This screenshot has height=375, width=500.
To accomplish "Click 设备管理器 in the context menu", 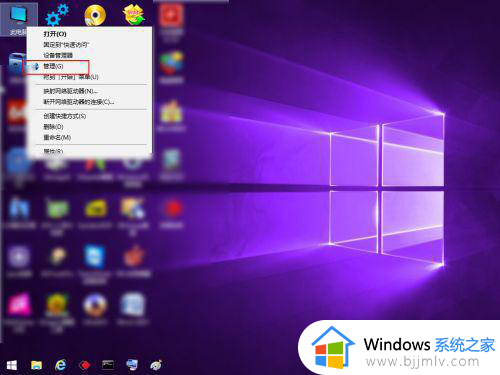I will [58, 55].
